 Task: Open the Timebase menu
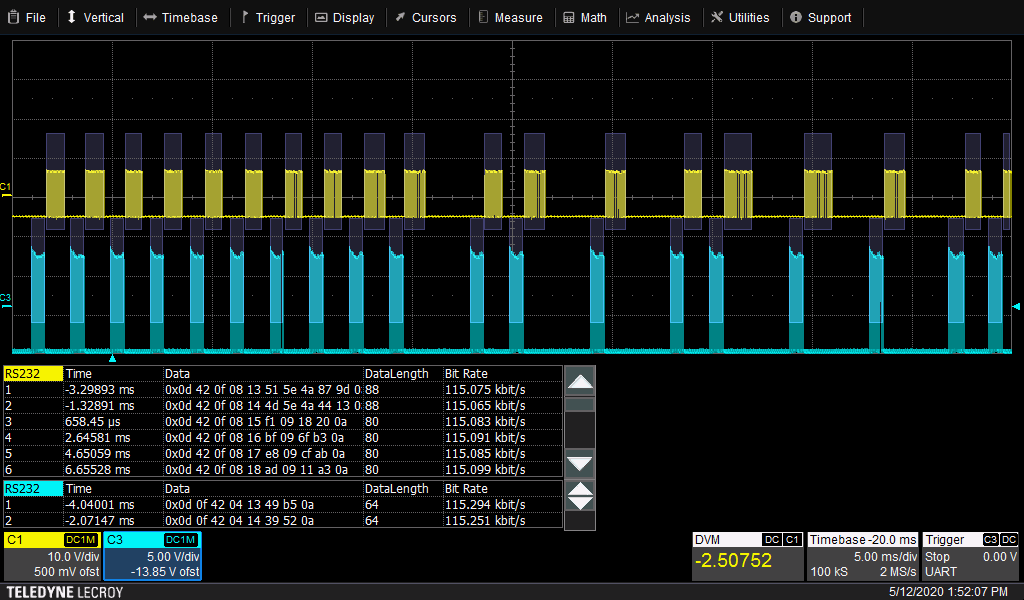[180, 17]
